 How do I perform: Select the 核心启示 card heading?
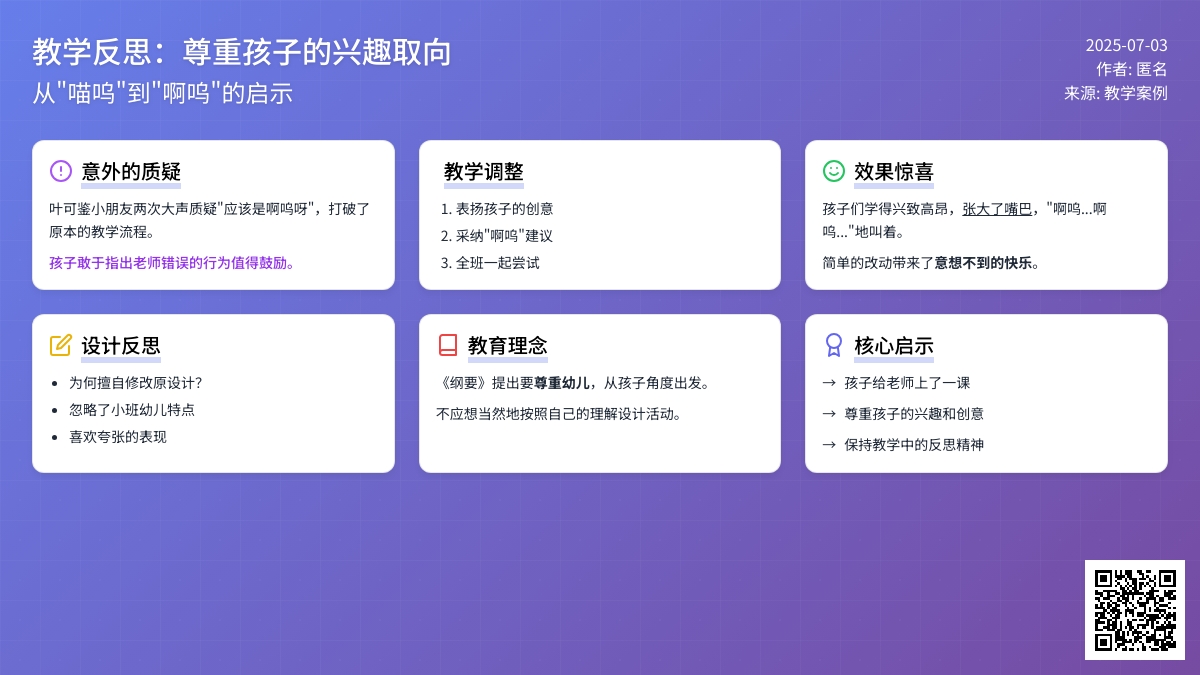[894, 346]
